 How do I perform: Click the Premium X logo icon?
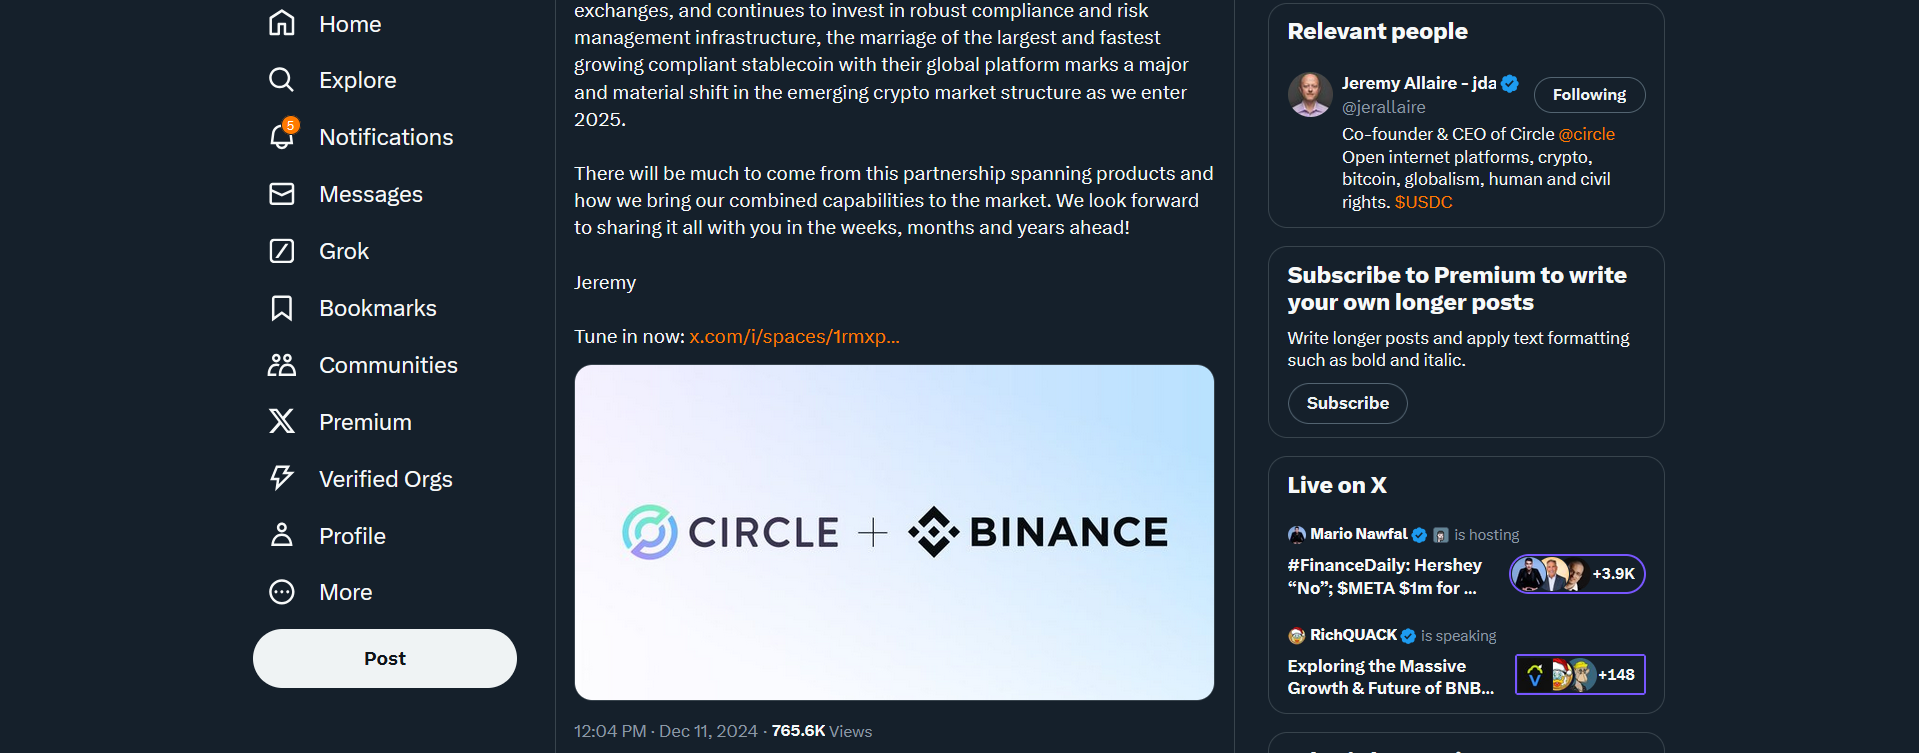tap(282, 422)
